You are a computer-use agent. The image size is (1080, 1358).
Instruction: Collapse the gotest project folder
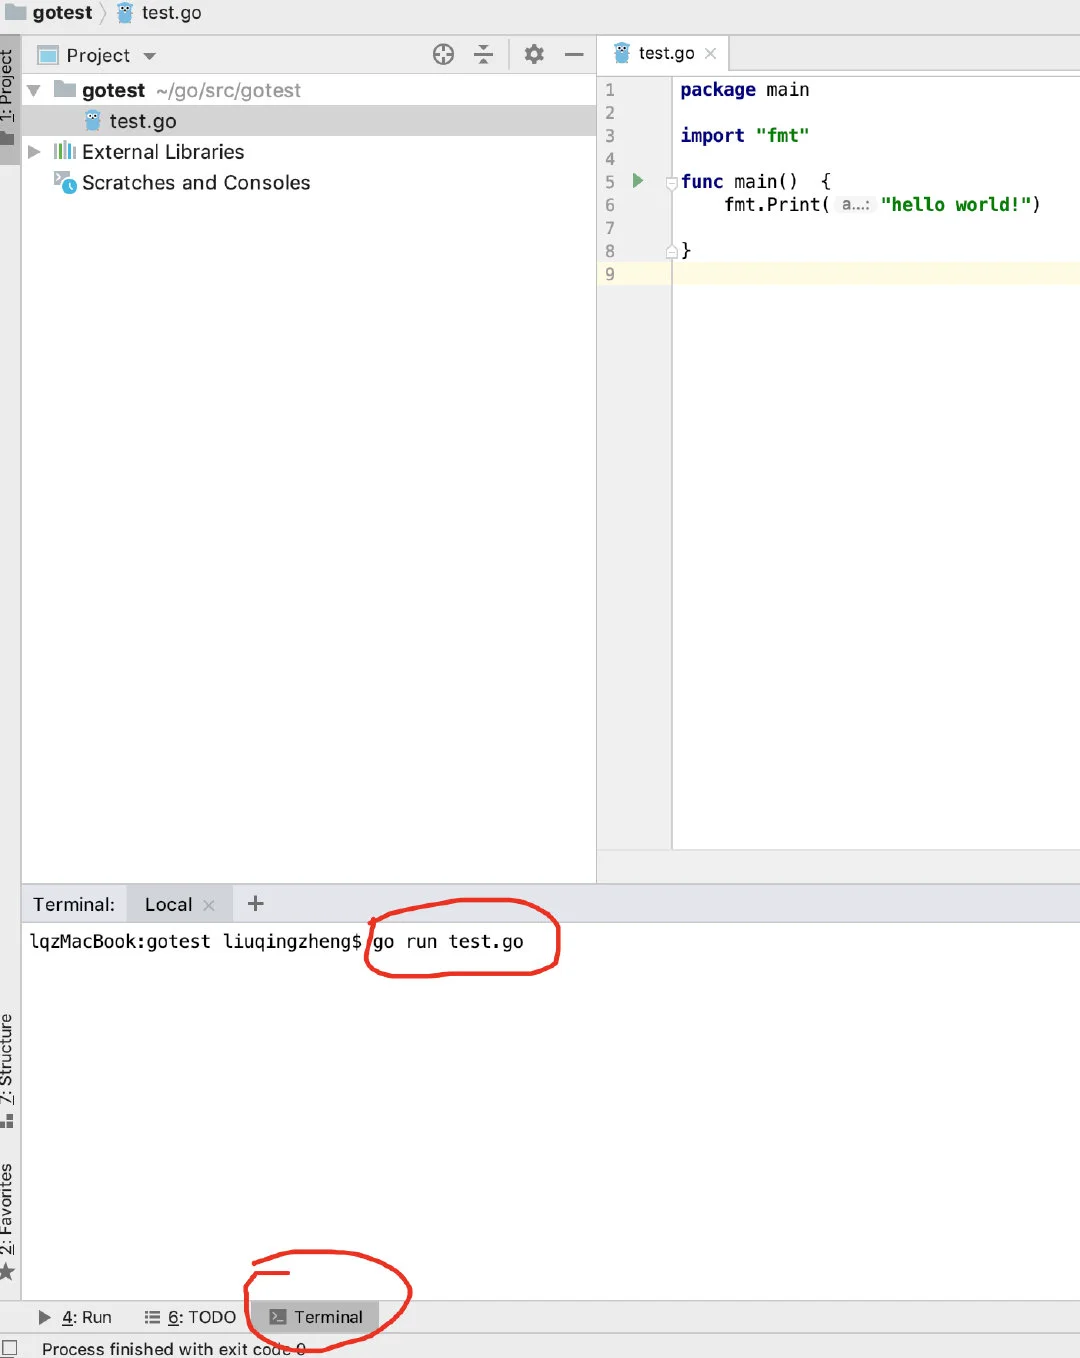click(x=34, y=91)
